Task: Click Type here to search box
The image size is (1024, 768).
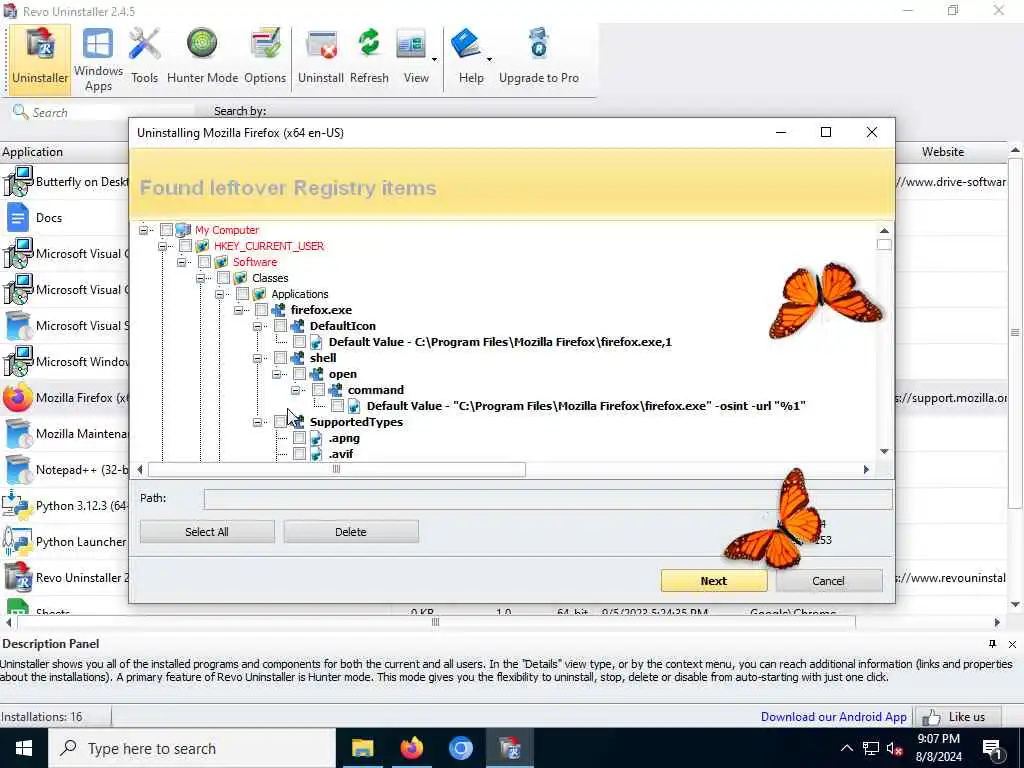Action: pos(192,748)
